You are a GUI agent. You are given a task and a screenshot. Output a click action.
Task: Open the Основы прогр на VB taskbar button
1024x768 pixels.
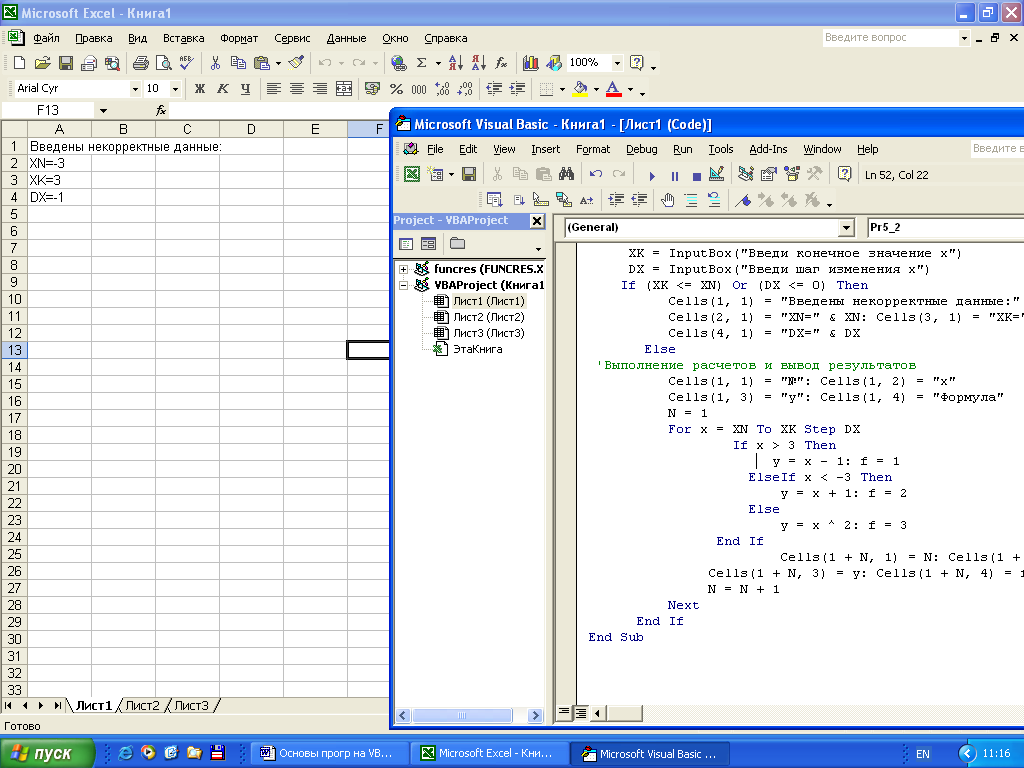(x=329, y=753)
